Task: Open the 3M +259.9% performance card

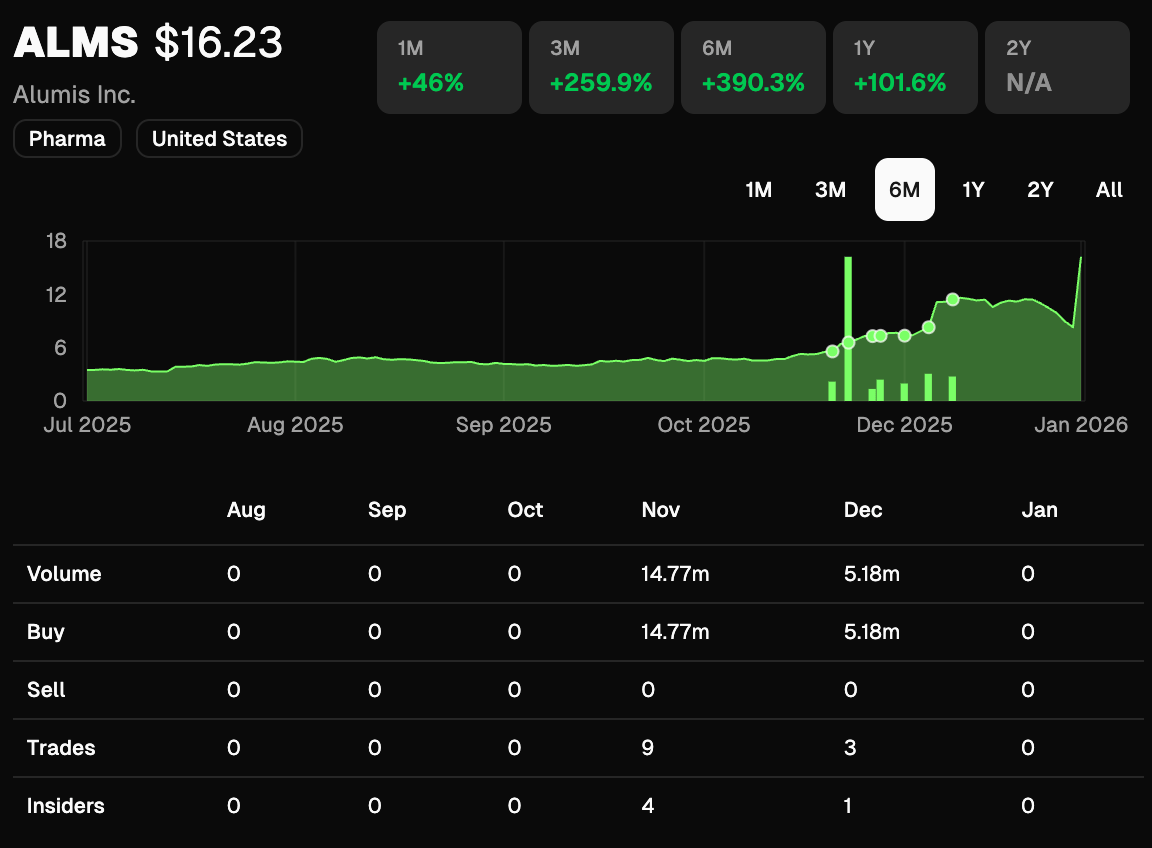Action: 601,67
